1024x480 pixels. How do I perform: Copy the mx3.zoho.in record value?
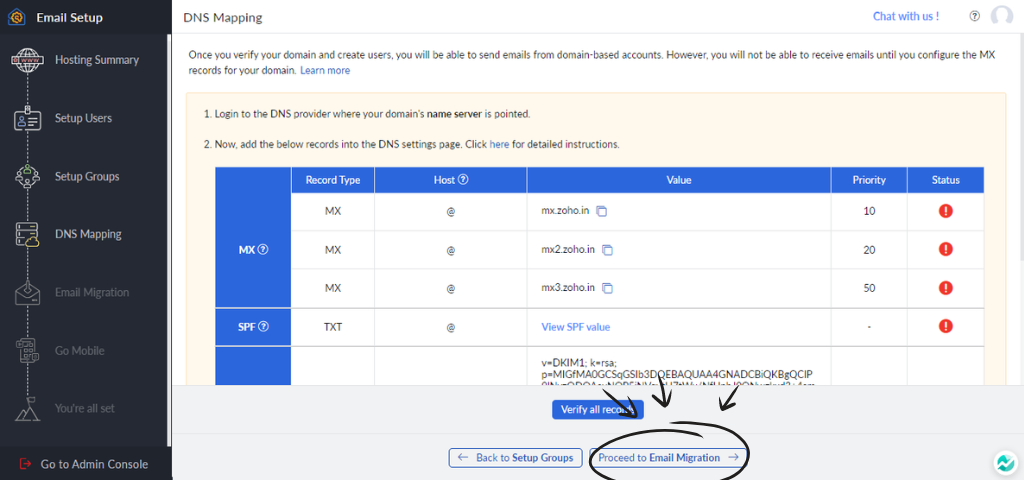pyautogui.click(x=607, y=288)
